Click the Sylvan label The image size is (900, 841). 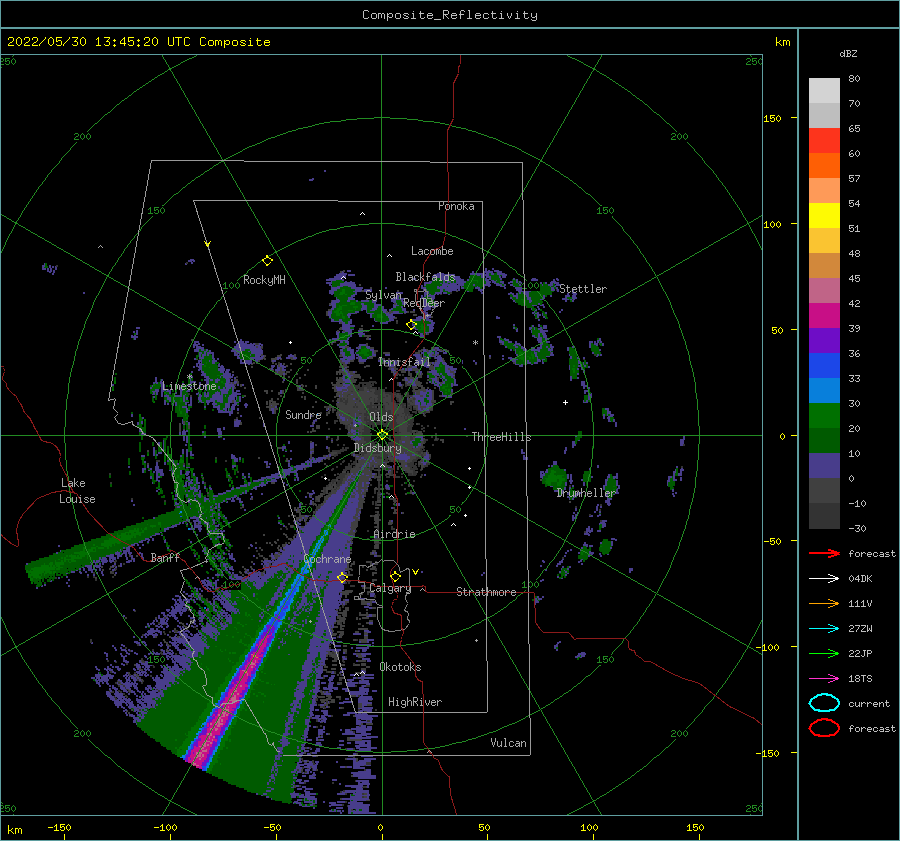point(383,295)
